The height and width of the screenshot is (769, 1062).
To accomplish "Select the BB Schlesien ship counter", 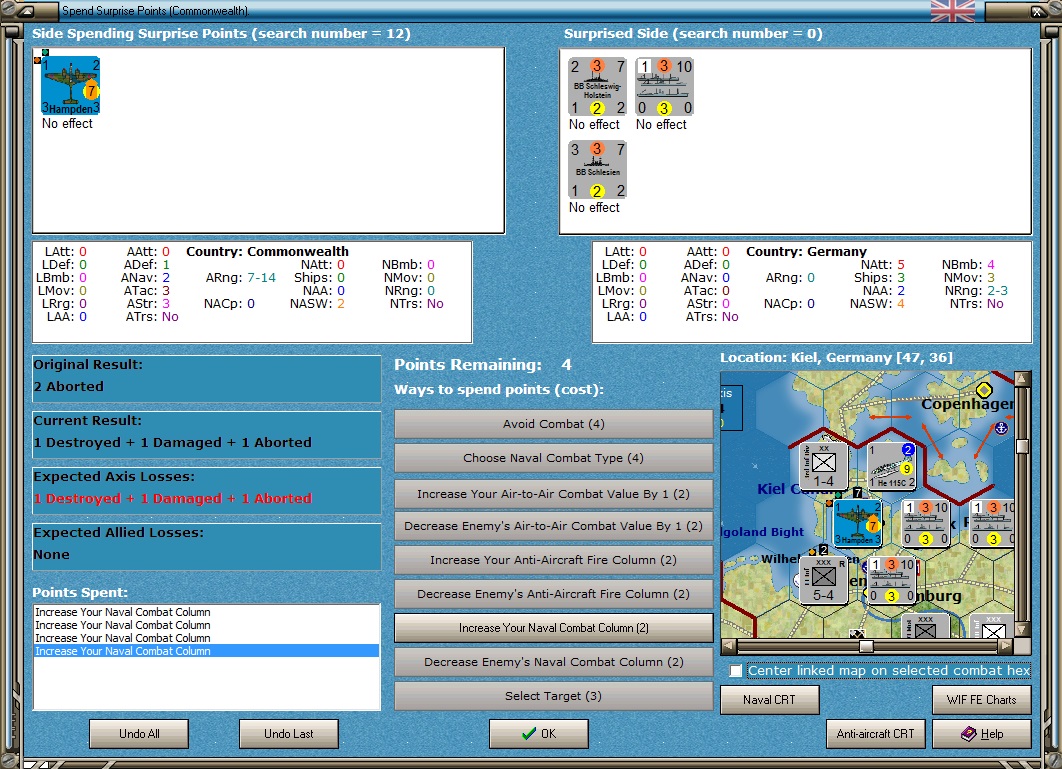I will pos(597,170).
